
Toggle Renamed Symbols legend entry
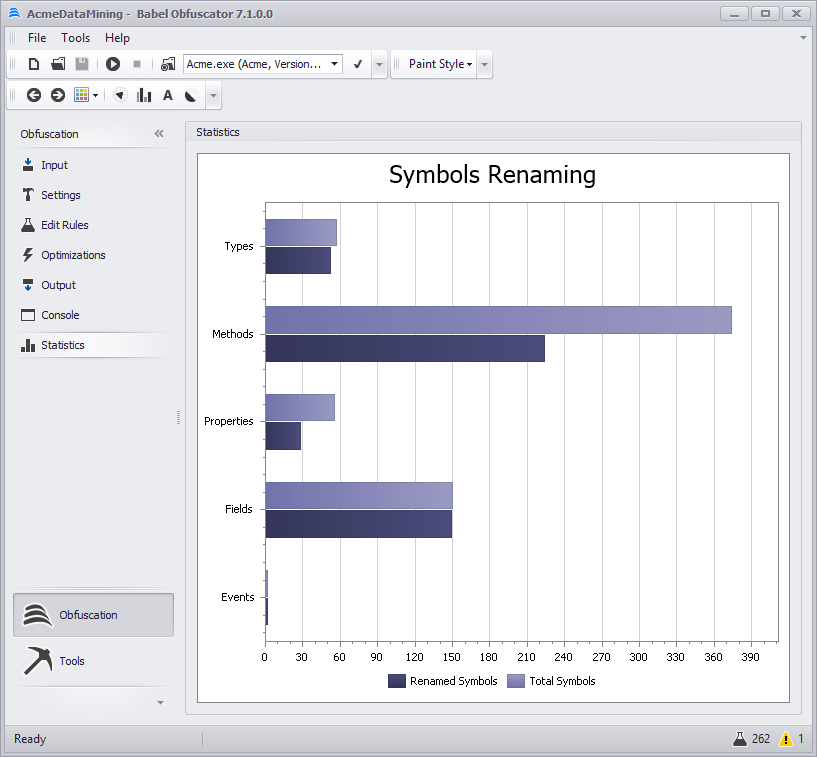click(x=442, y=681)
